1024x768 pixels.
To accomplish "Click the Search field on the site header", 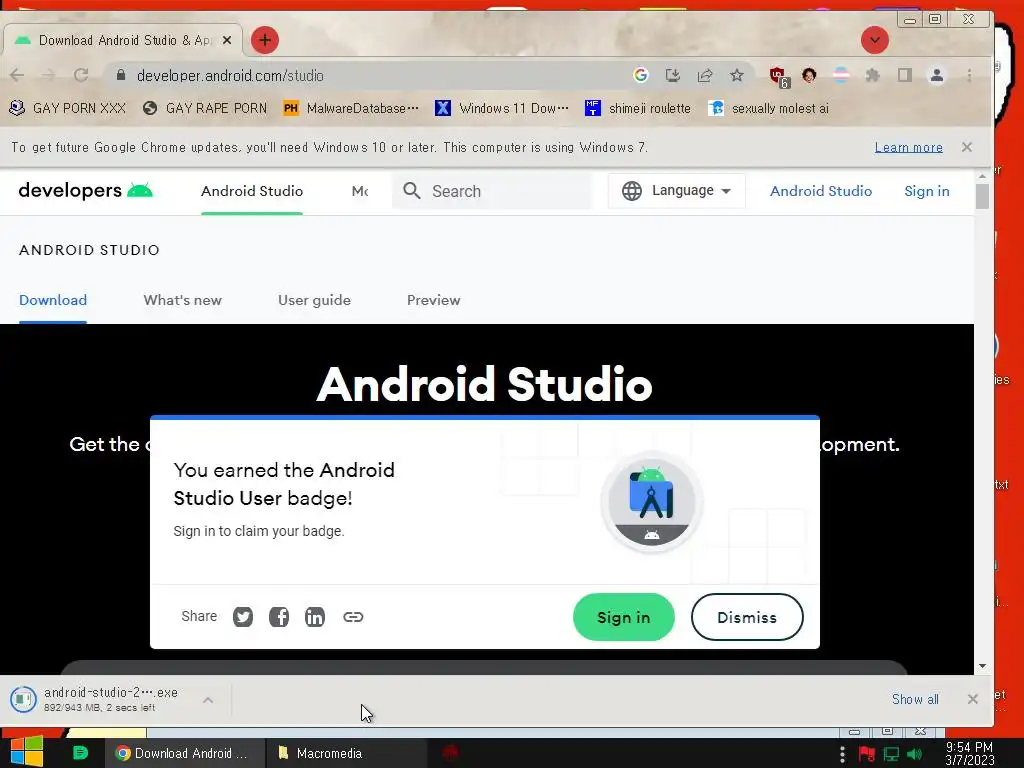I will click(x=492, y=191).
